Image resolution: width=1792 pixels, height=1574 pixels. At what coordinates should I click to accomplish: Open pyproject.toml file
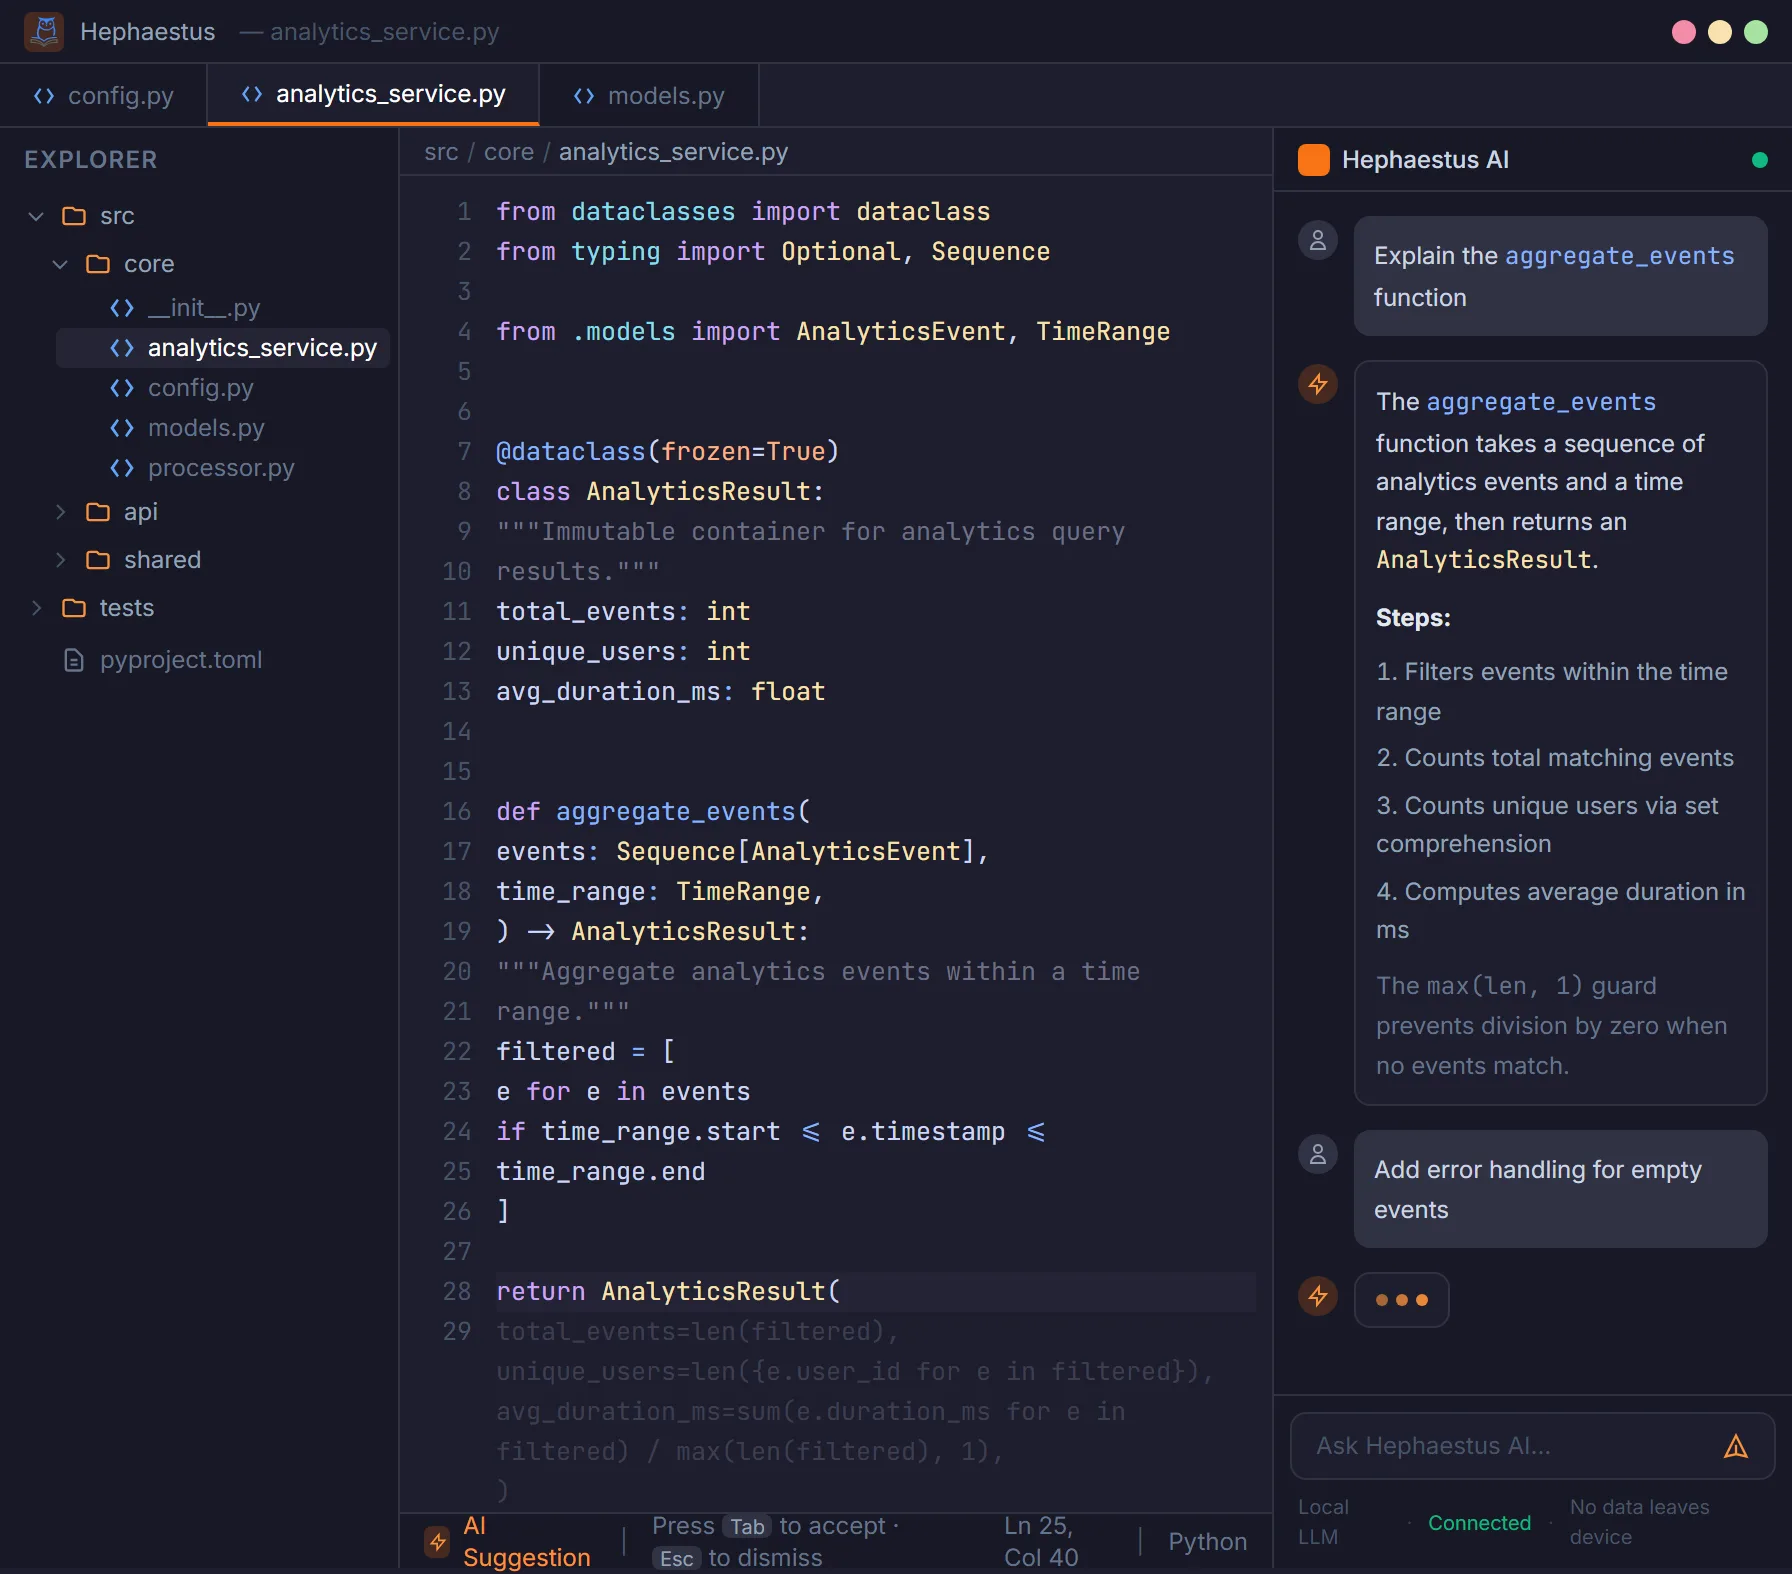[181, 660]
